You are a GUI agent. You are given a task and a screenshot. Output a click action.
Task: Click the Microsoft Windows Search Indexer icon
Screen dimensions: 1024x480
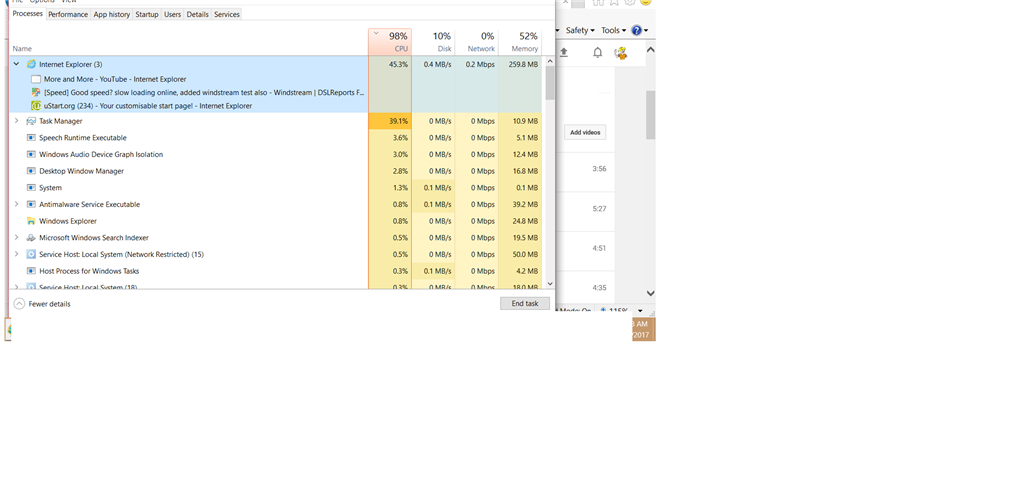tap(31, 238)
